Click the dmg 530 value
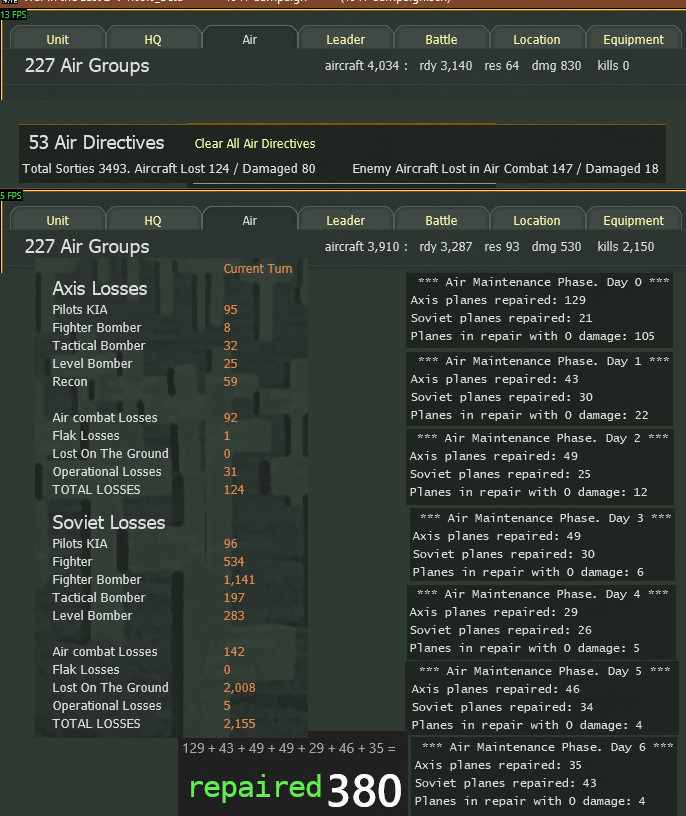 (556, 247)
